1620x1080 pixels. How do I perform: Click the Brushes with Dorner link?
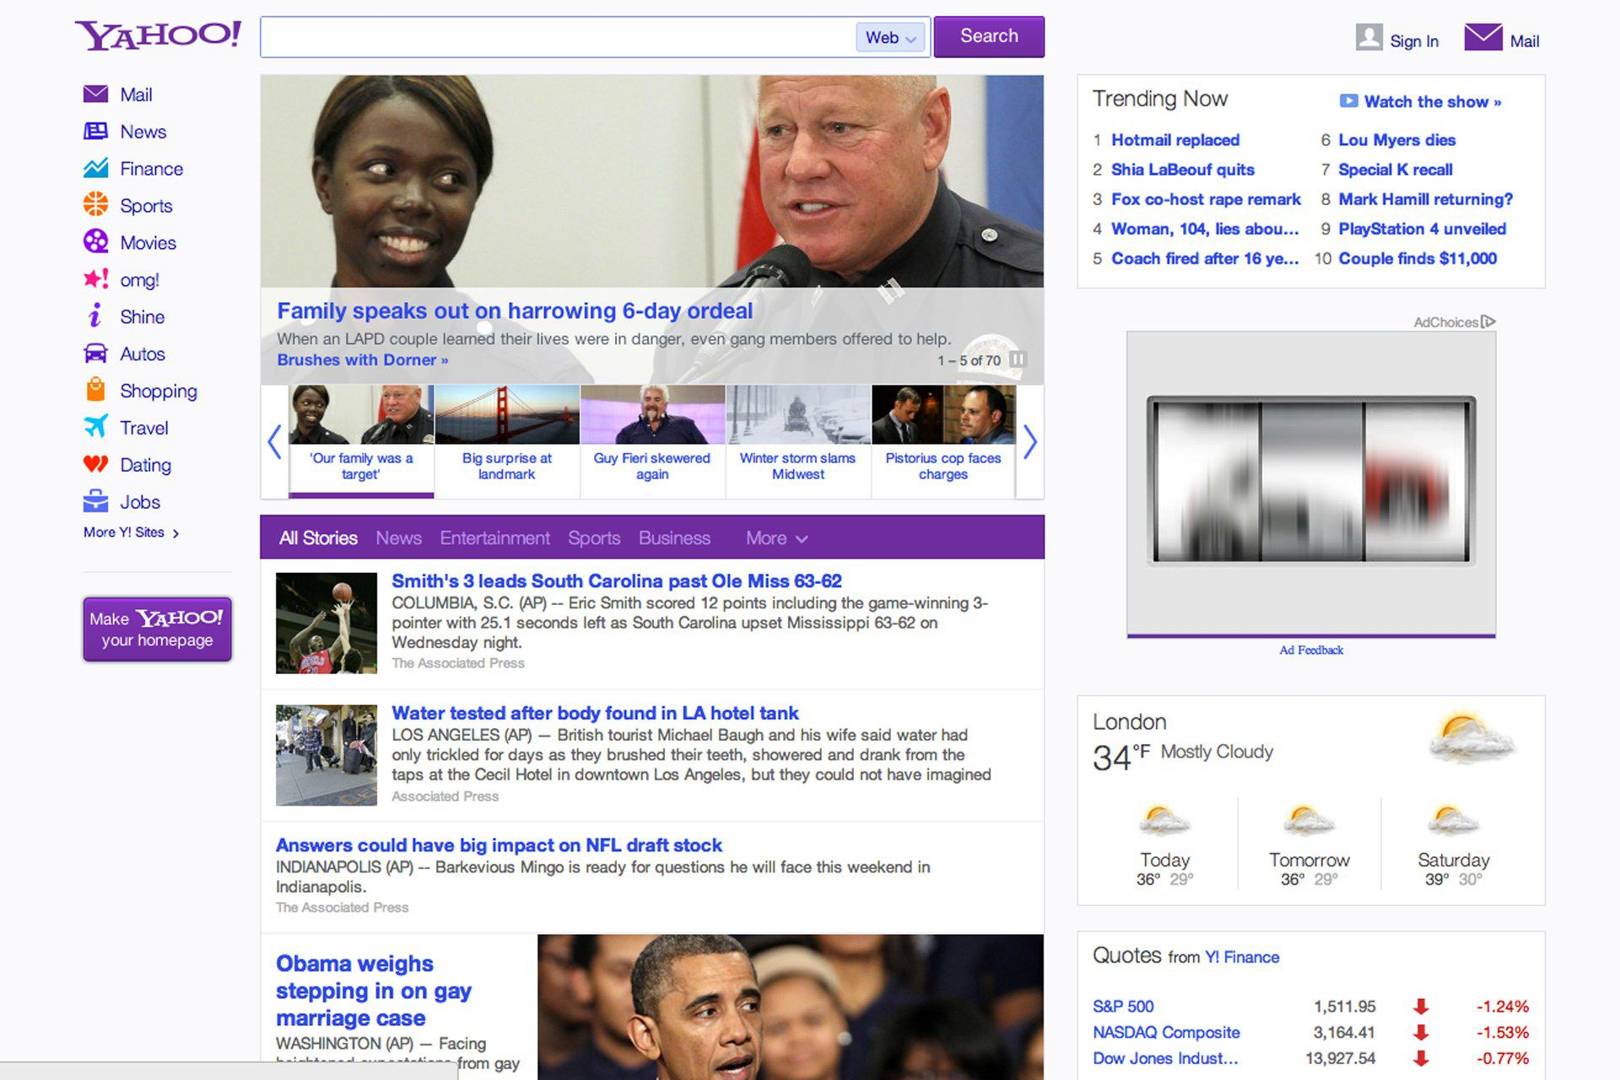click(x=362, y=360)
